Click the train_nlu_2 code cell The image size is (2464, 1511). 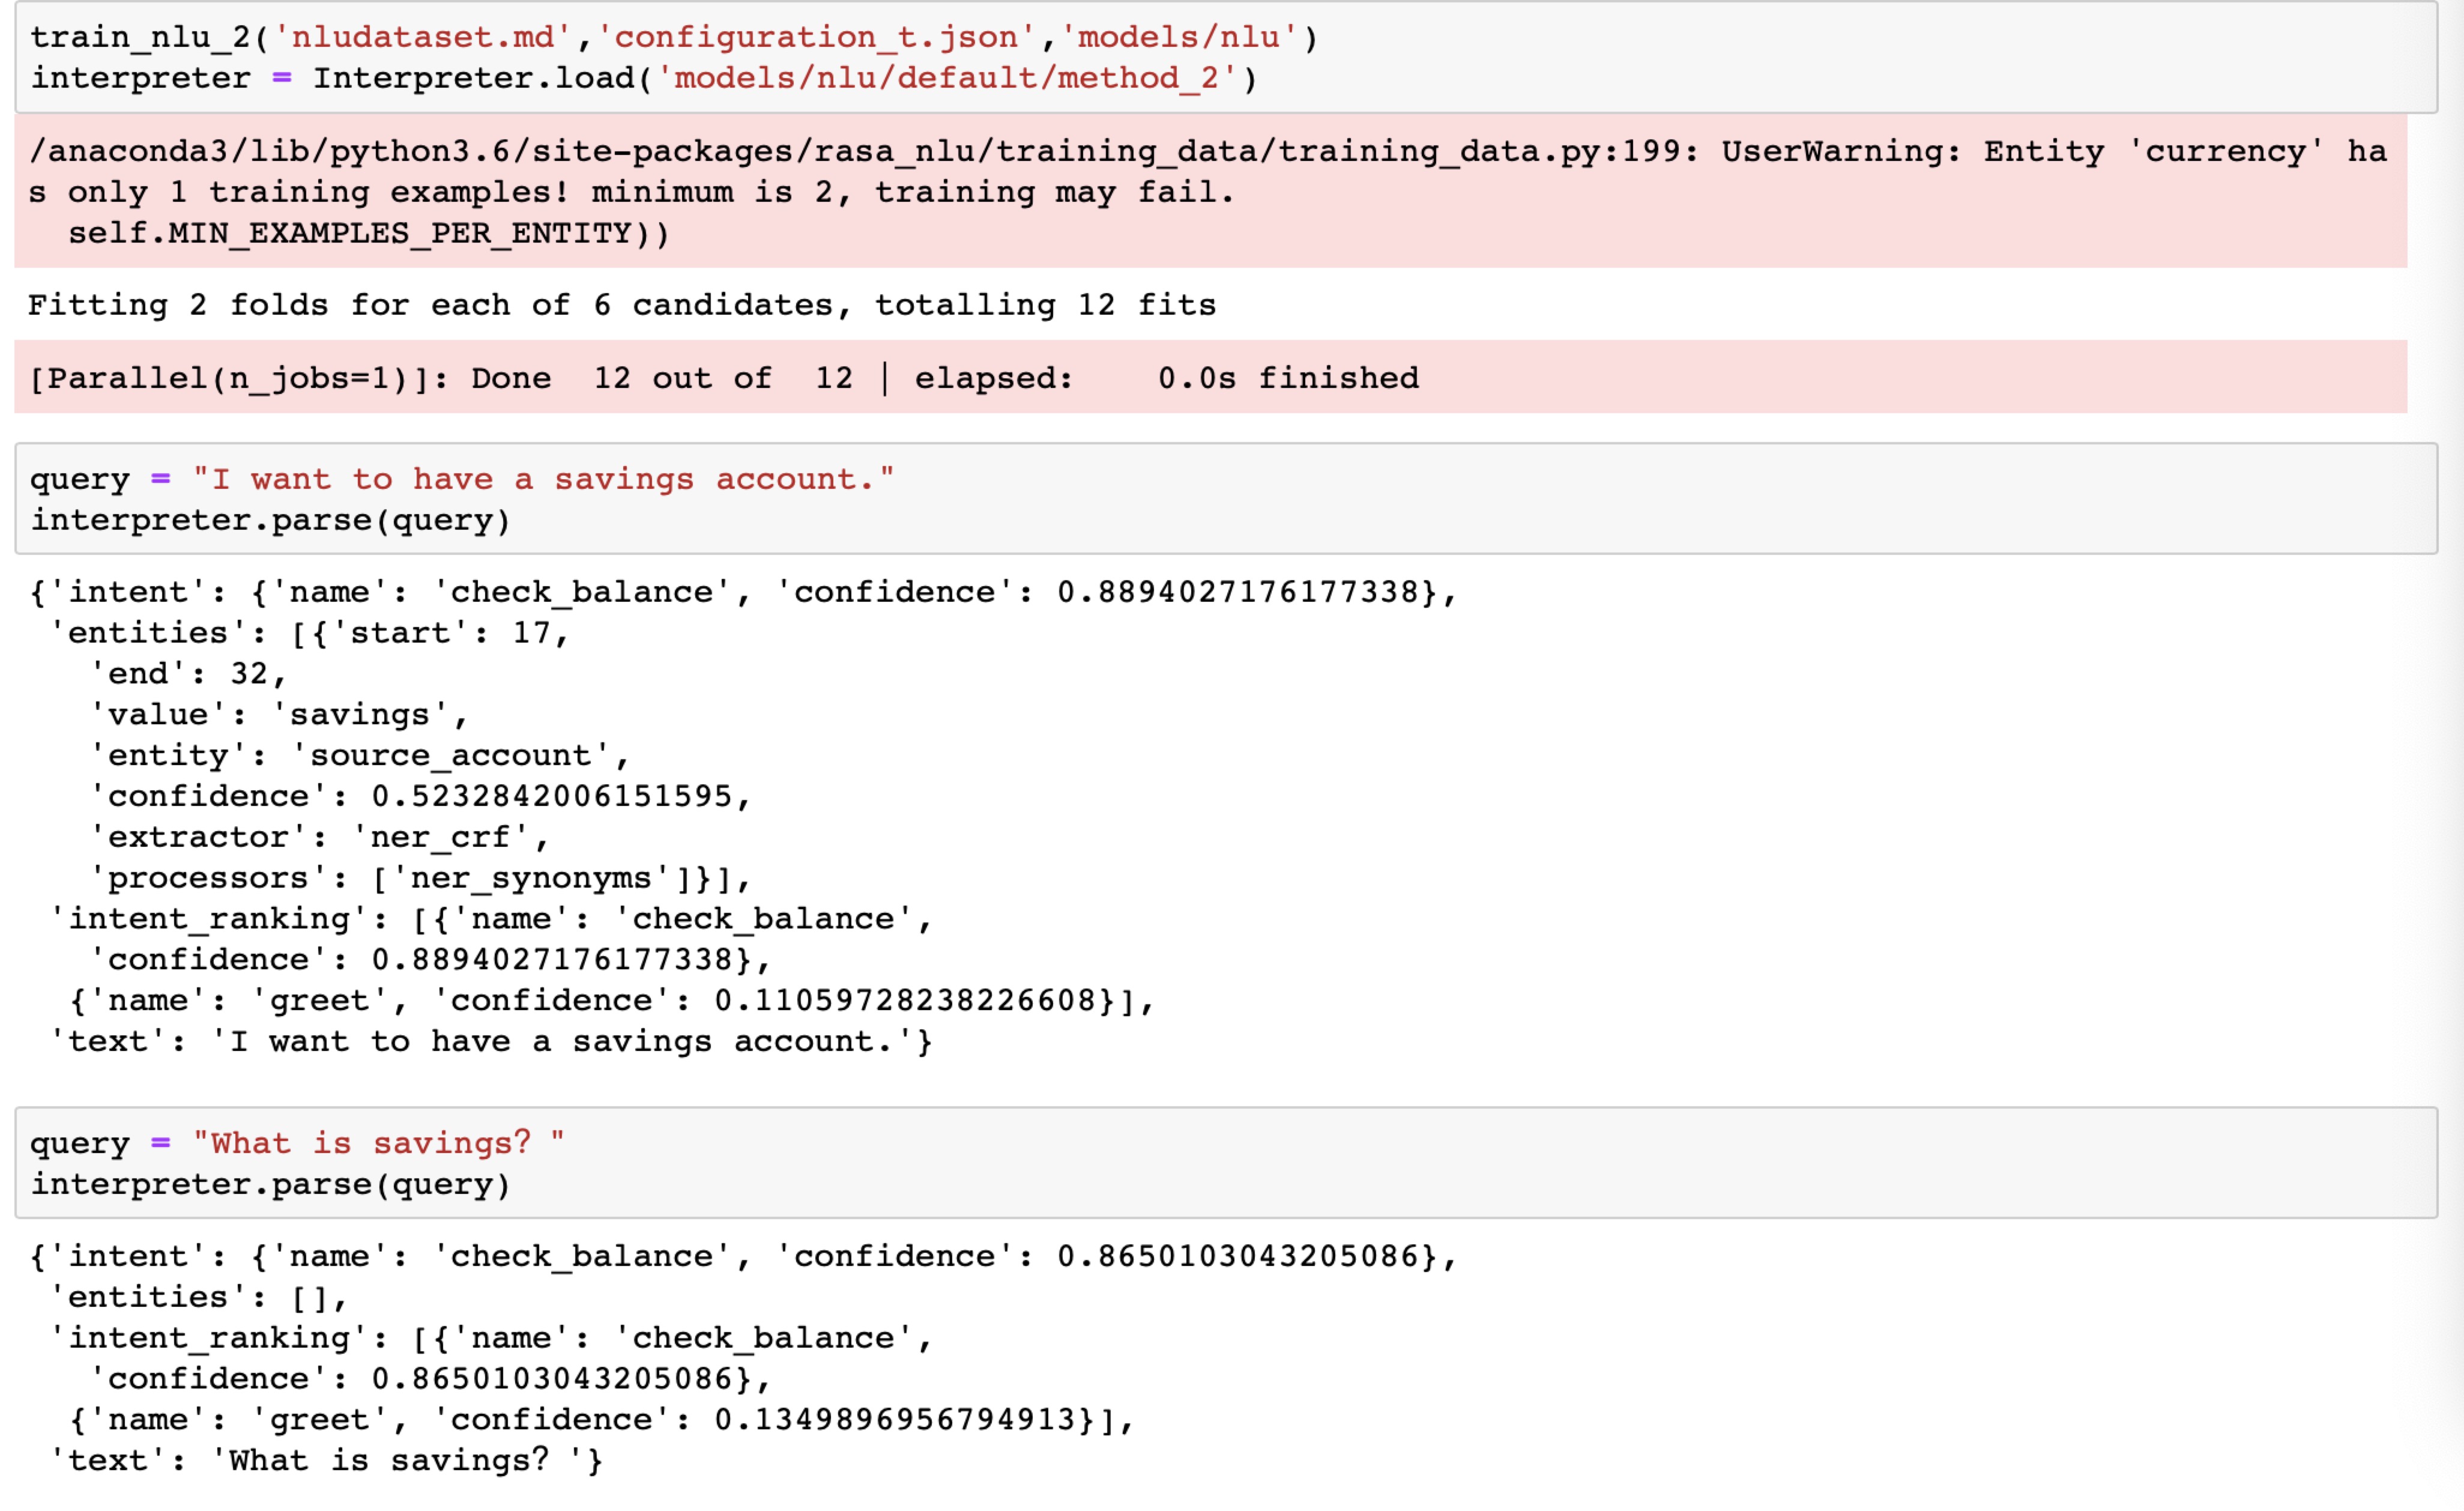600,58
